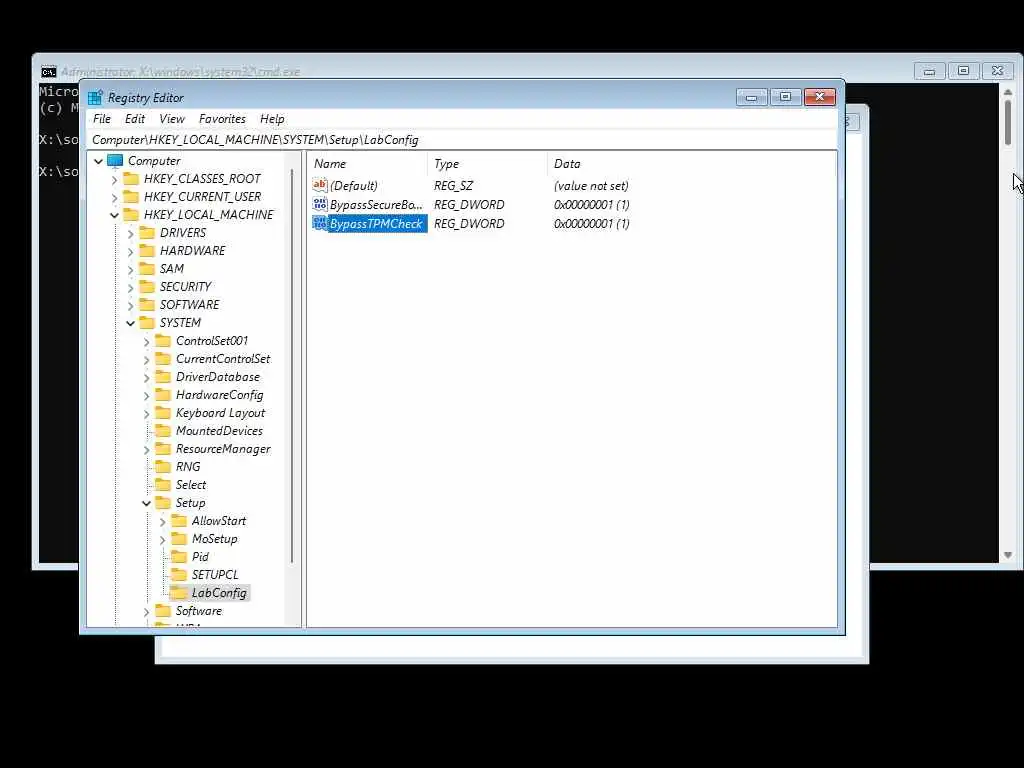
Task: Expand the MoSetup key
Action: click(163, 539)
